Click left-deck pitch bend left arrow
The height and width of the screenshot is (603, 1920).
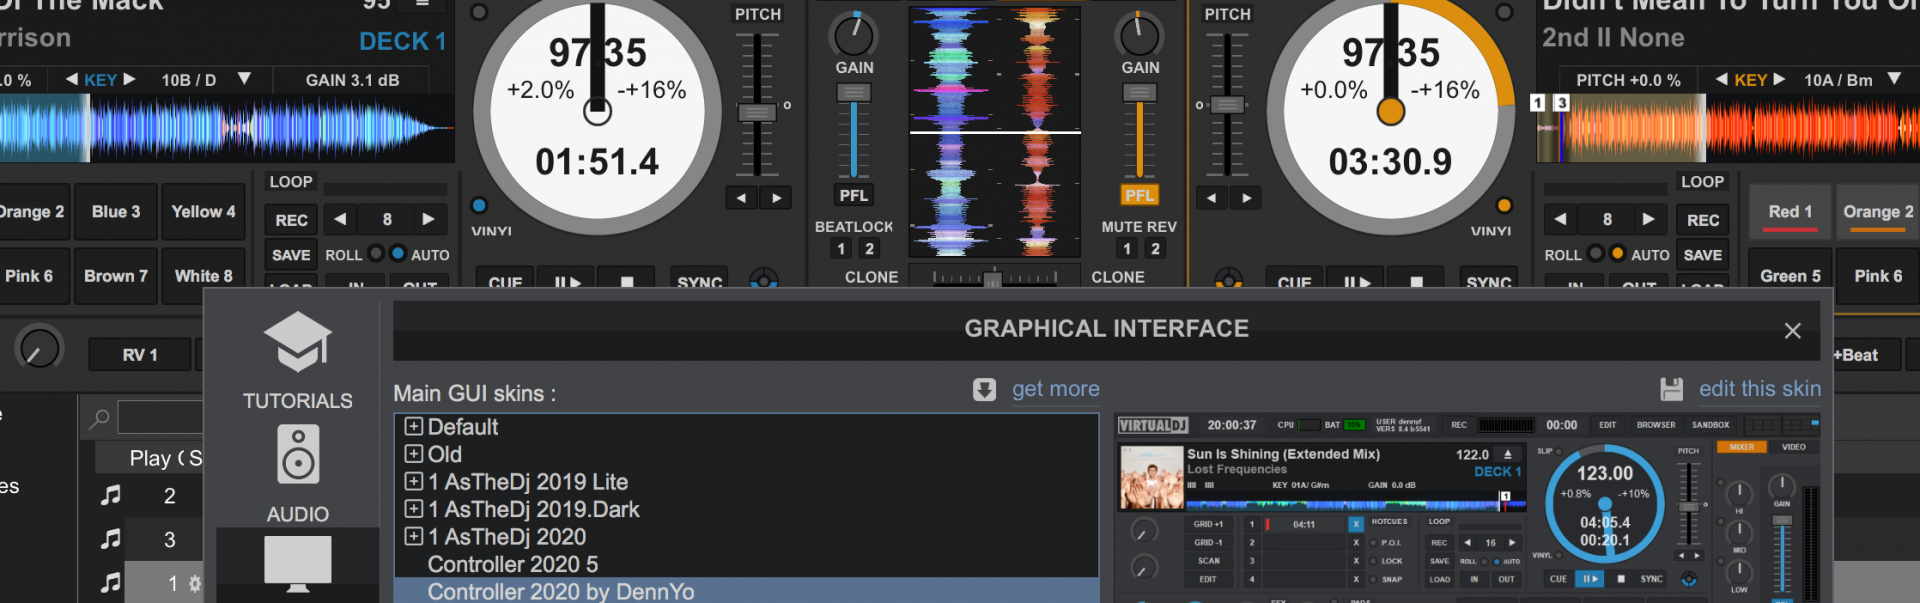tap(741, 198)
